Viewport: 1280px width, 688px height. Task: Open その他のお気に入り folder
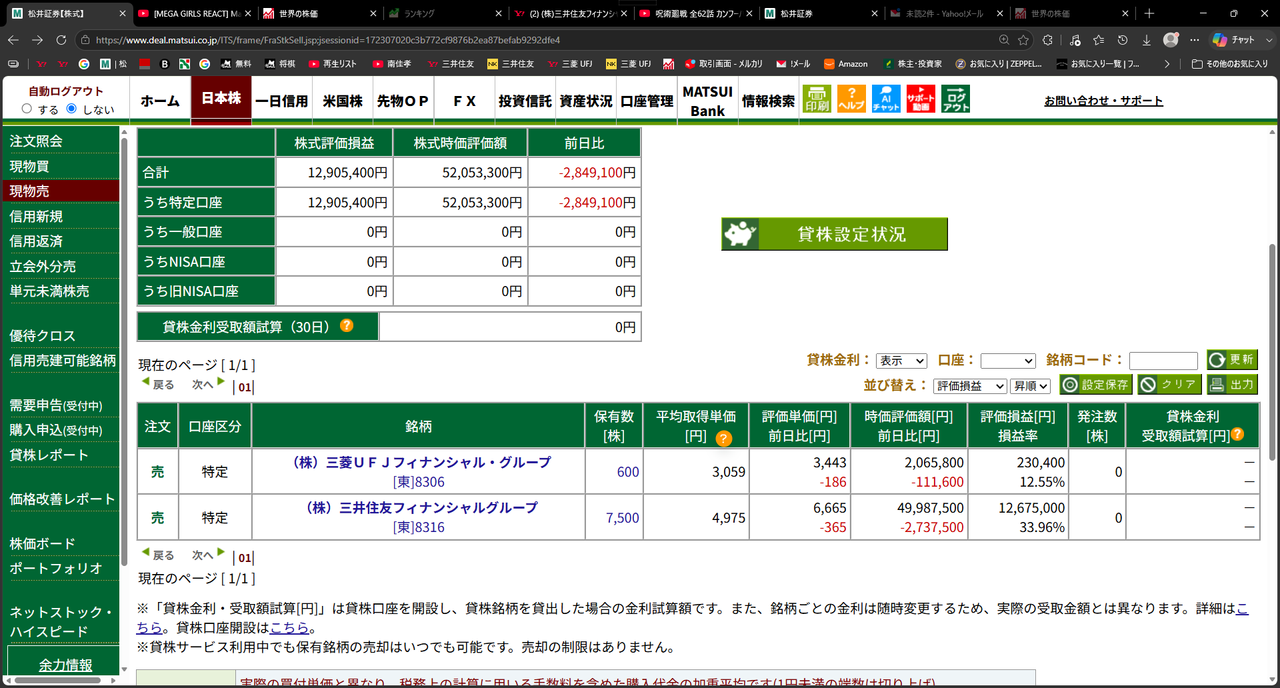(x=1228, y=64)
